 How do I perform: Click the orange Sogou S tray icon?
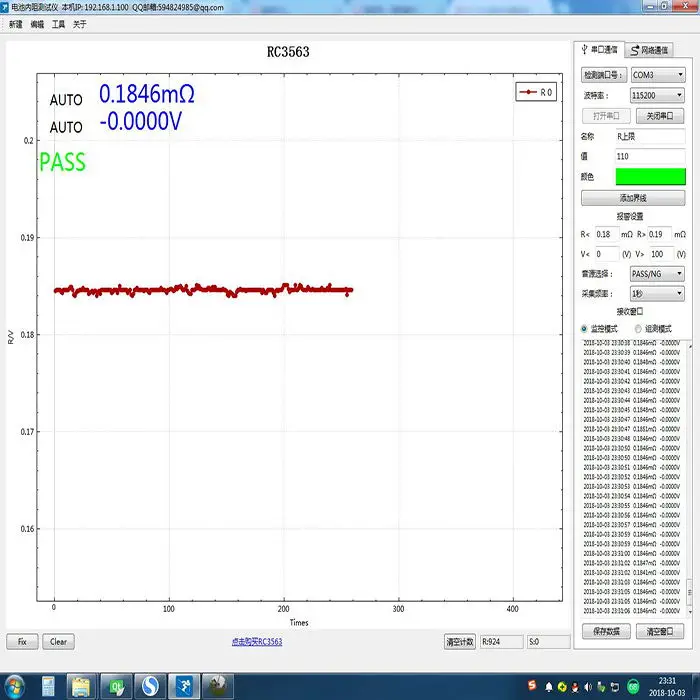[531, 685]
